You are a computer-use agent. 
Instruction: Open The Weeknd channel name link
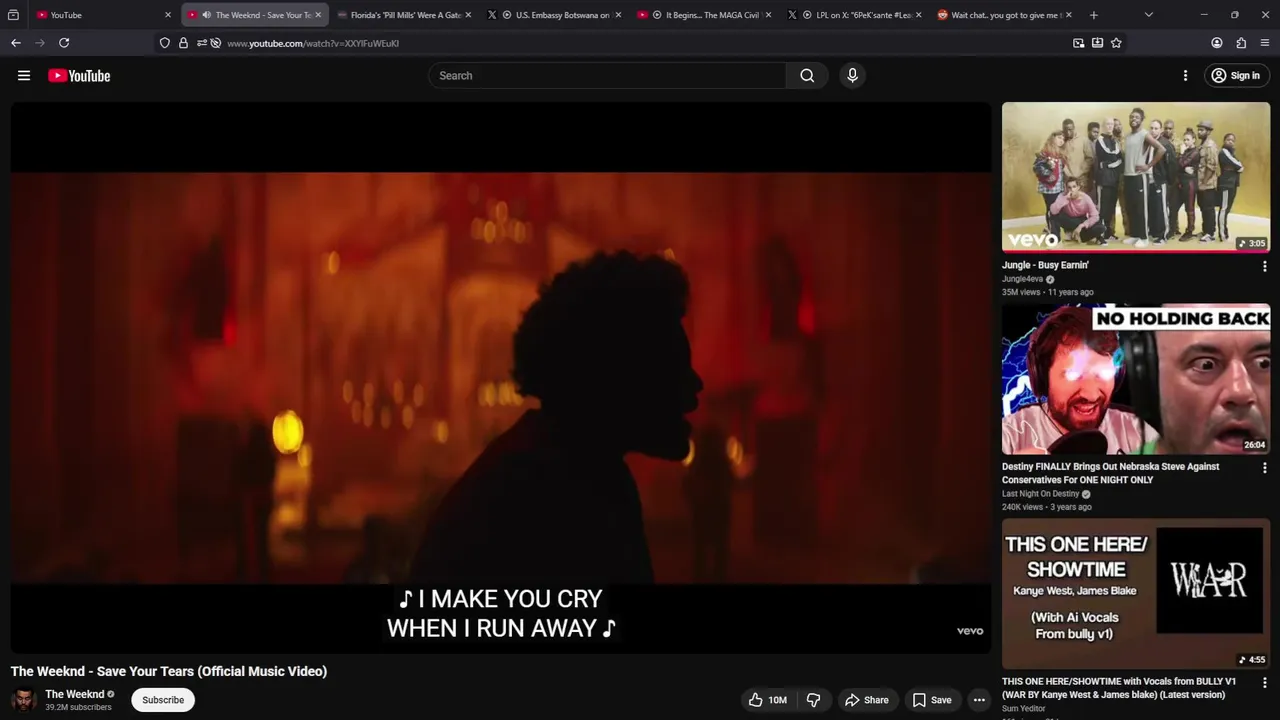click(75, 694)
